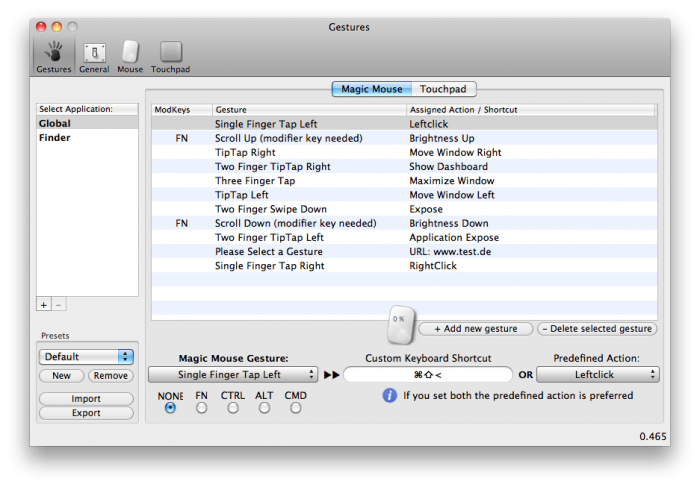Select the Two Finger TipTap Left row
This screenshot has width=700, height=487.
(404, 237)
